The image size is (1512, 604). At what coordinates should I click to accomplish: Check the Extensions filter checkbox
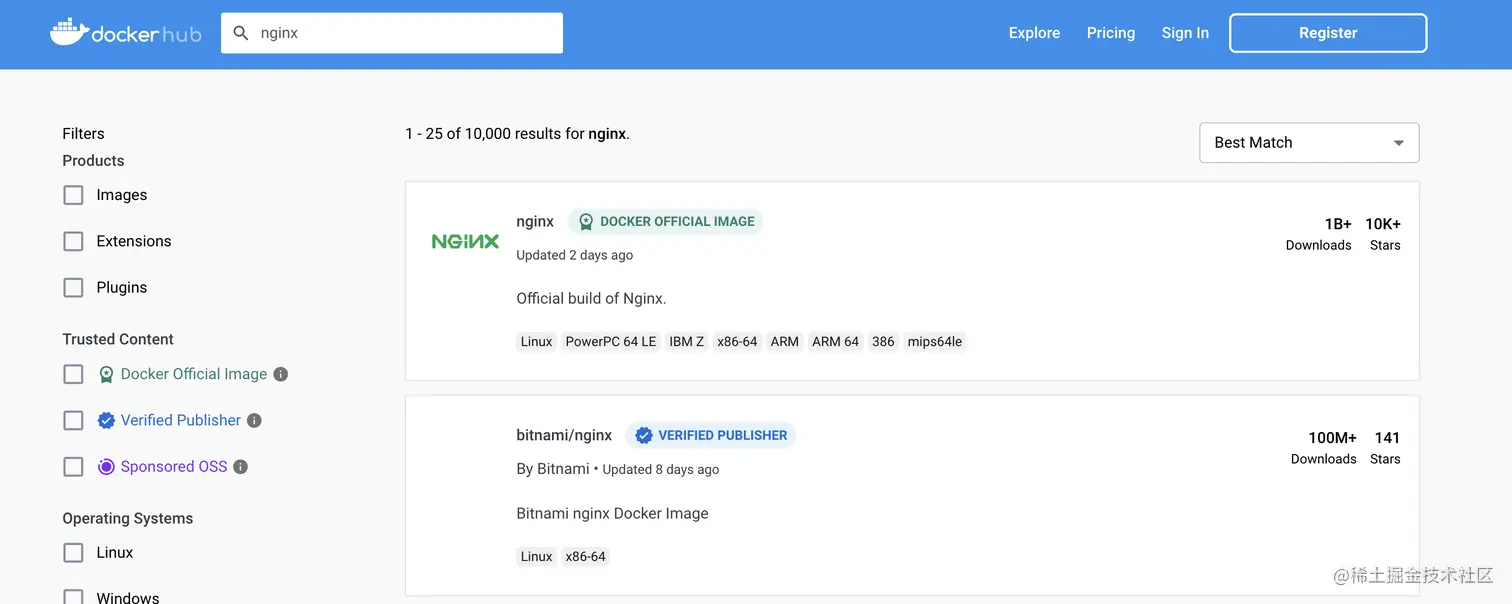[73, 241]
